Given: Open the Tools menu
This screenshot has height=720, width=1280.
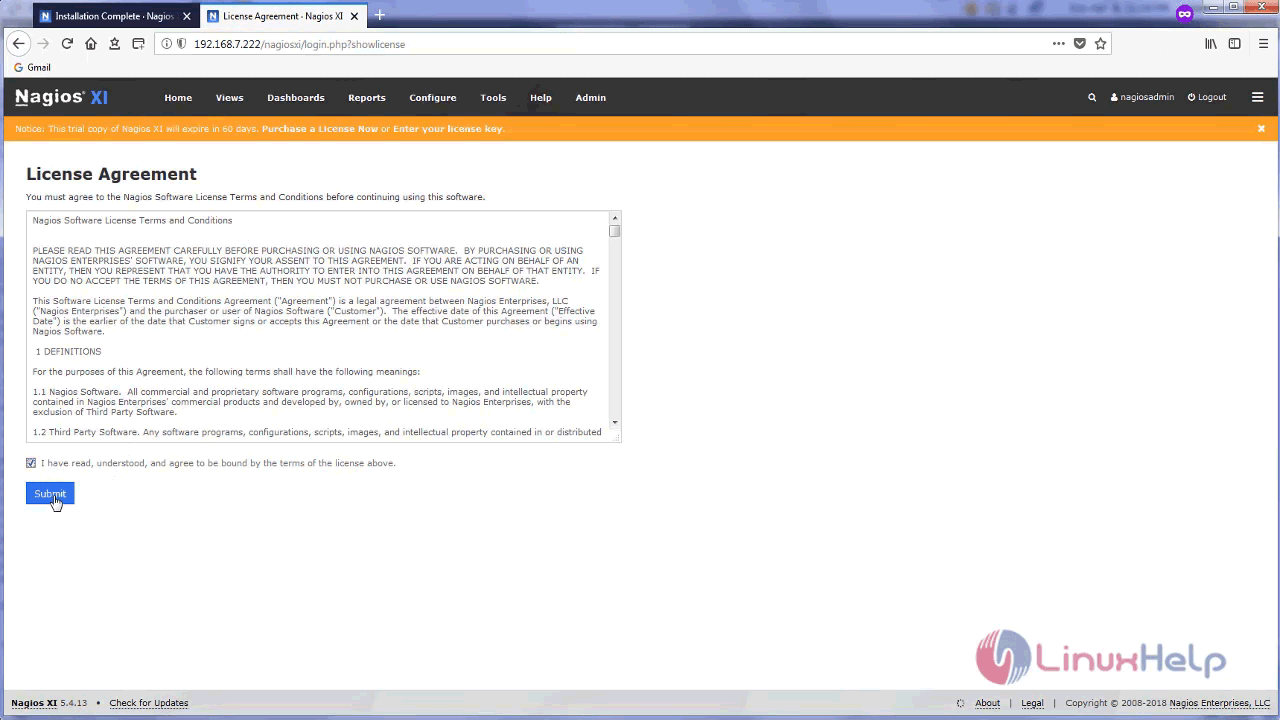Looking at the screenshot, I should pyautogui.click(x=493, y=97).
